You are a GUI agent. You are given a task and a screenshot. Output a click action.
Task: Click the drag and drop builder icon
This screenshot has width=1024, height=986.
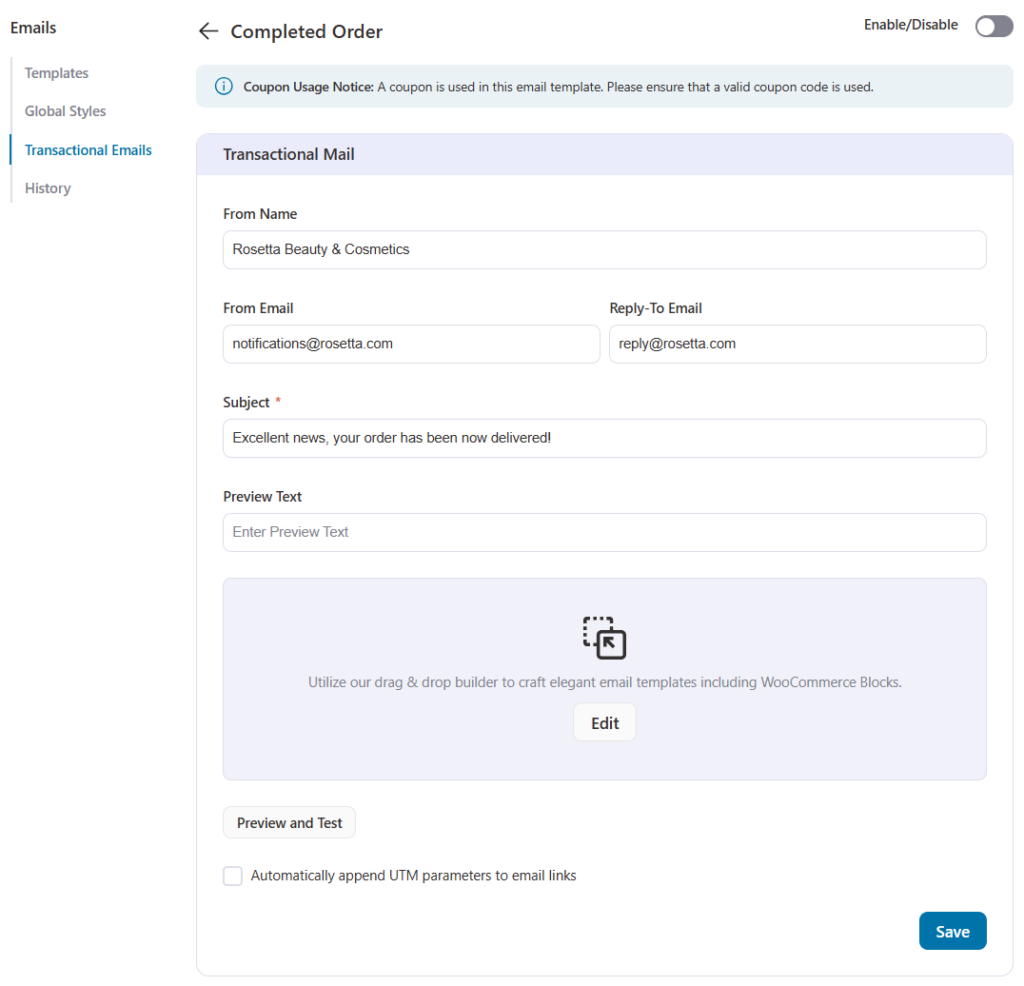point(604,639)
